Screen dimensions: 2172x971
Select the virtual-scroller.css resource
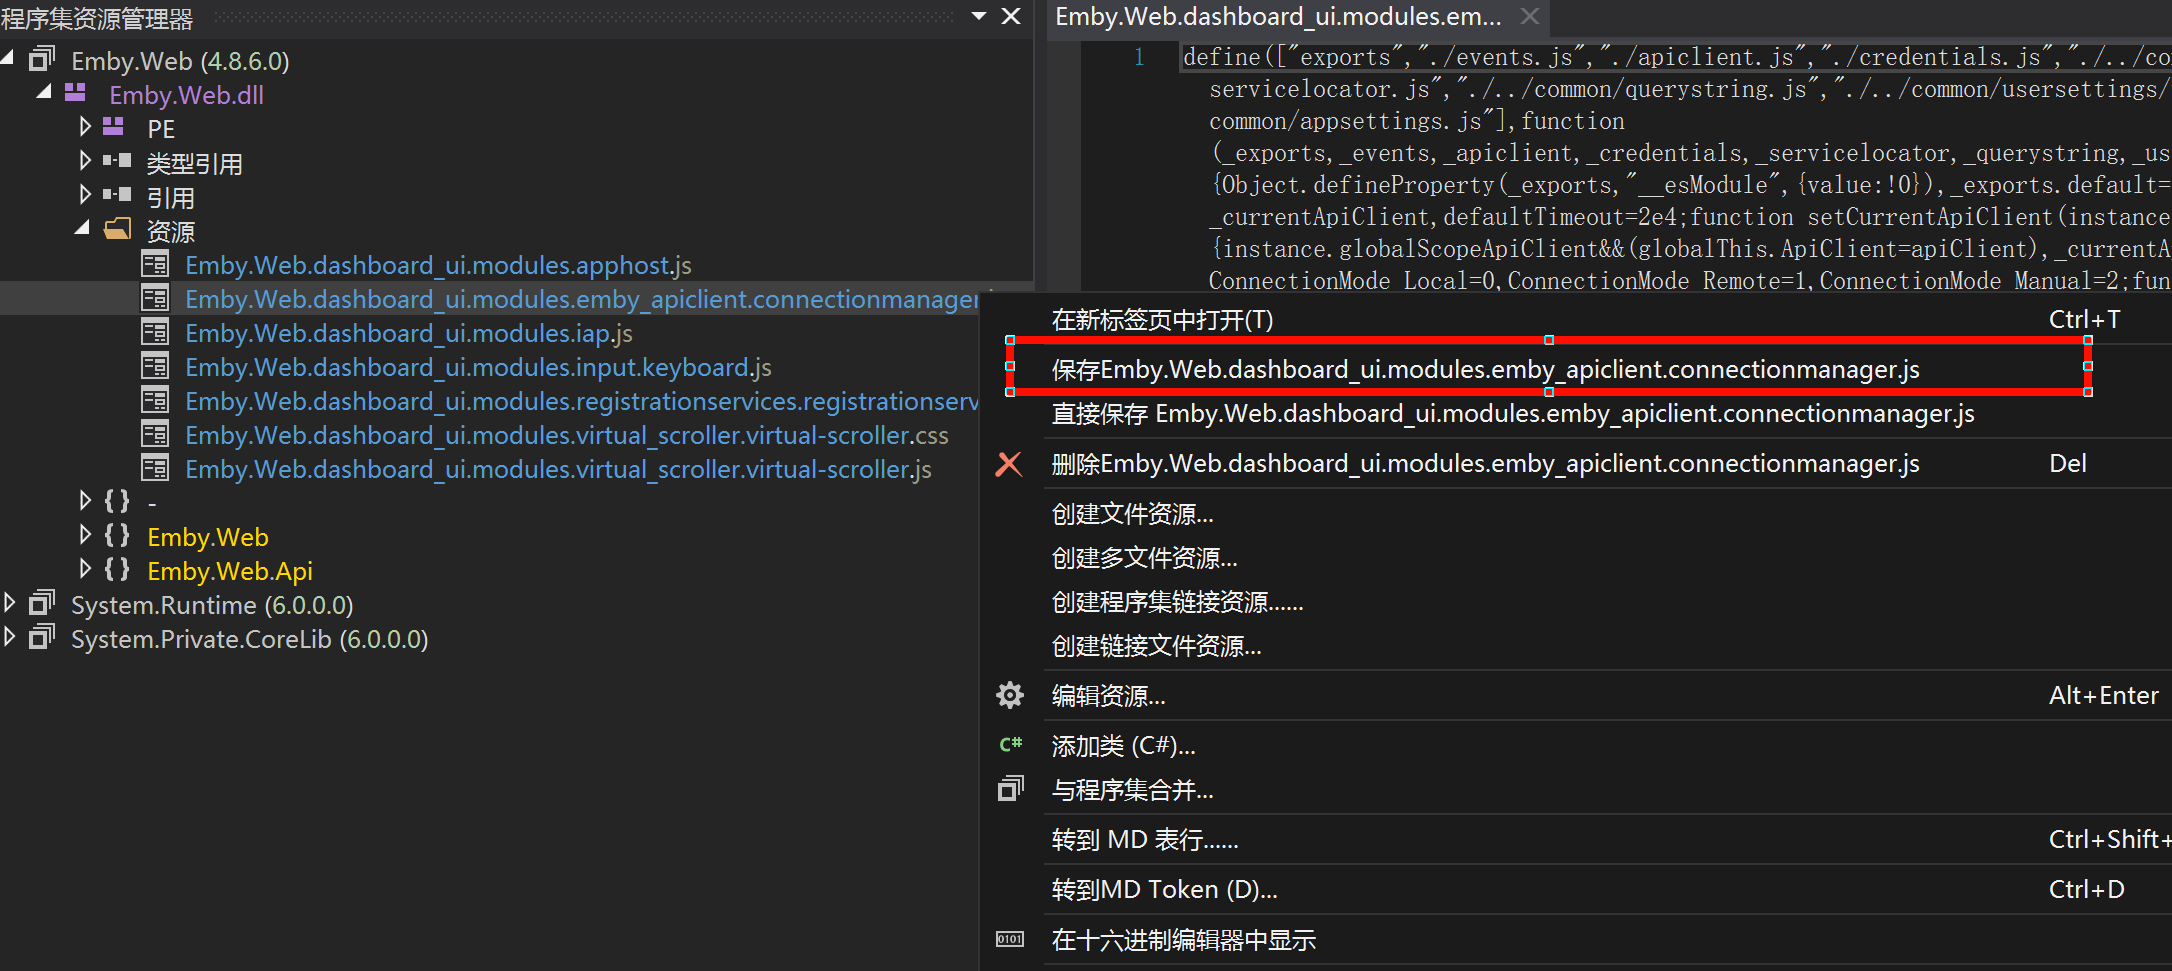(x=566, y=436)
